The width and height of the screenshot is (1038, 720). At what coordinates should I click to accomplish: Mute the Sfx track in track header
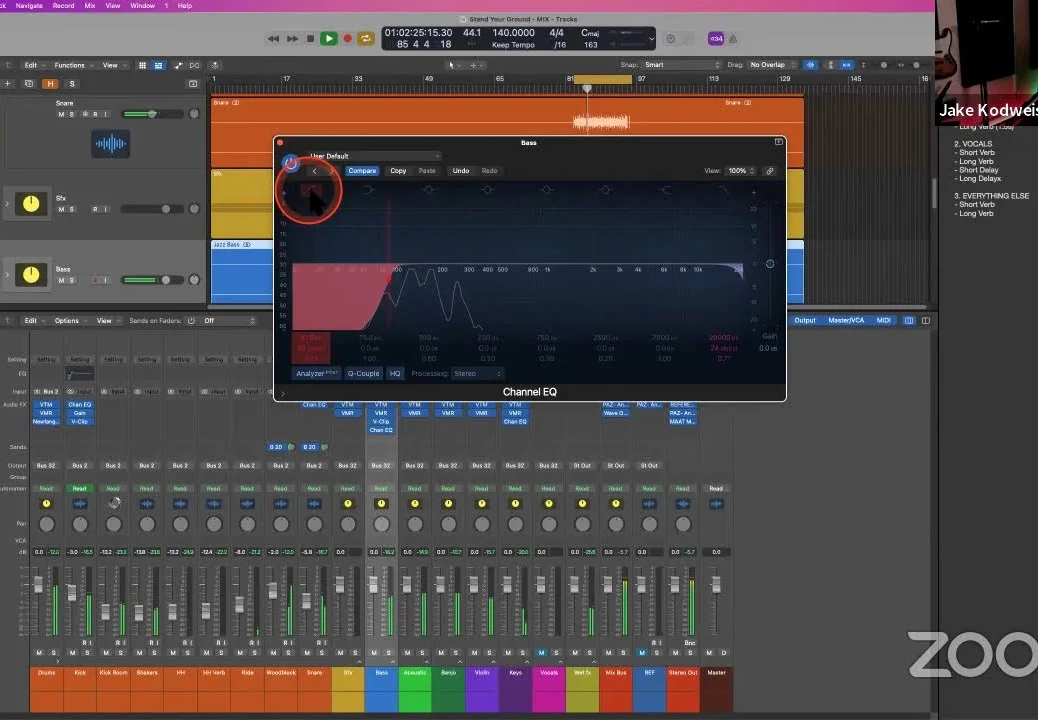coord(61,209)
